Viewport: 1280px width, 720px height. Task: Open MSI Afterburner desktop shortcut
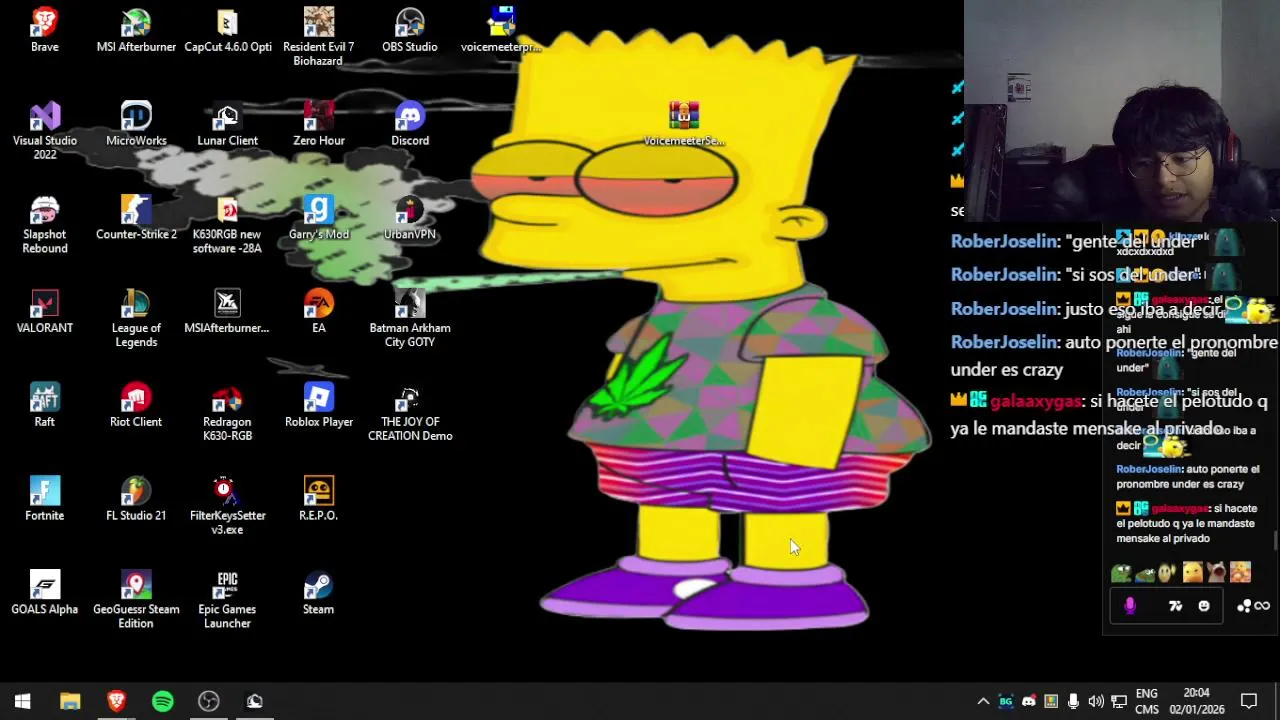coord(136,29)
